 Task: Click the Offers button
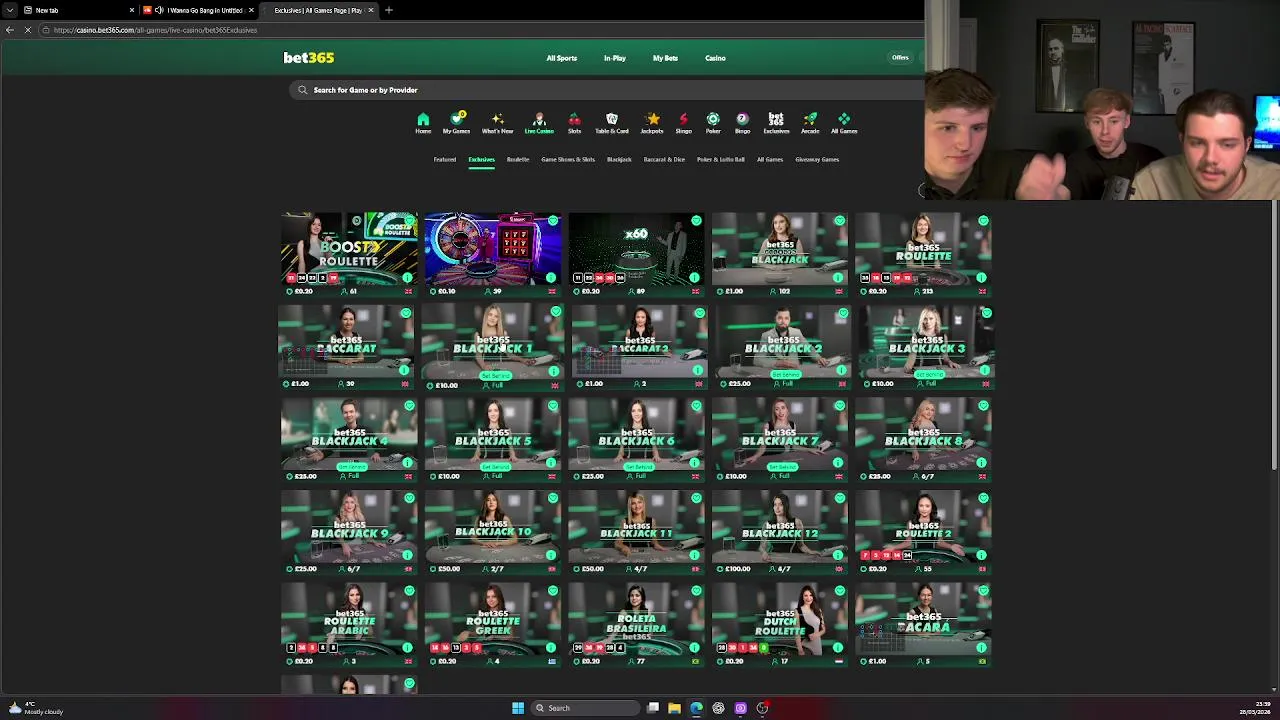pyautogui.click(x=900, y=58)
